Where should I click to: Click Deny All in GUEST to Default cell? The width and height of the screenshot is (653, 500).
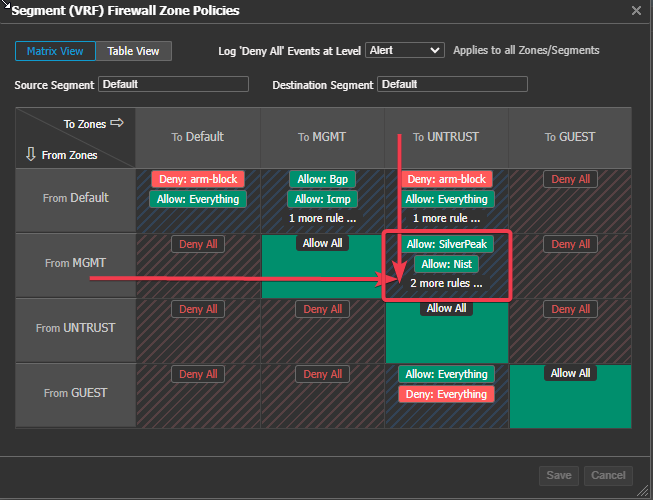coord(198,374)
